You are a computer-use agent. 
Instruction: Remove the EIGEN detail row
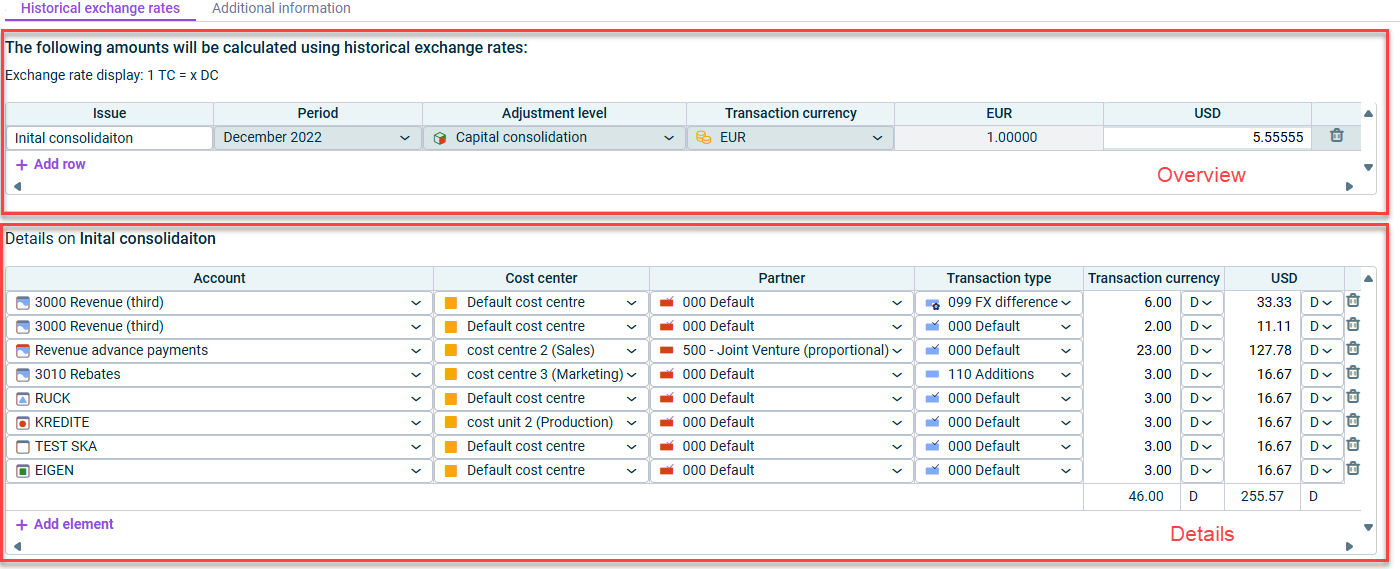tap(1353, 469)
